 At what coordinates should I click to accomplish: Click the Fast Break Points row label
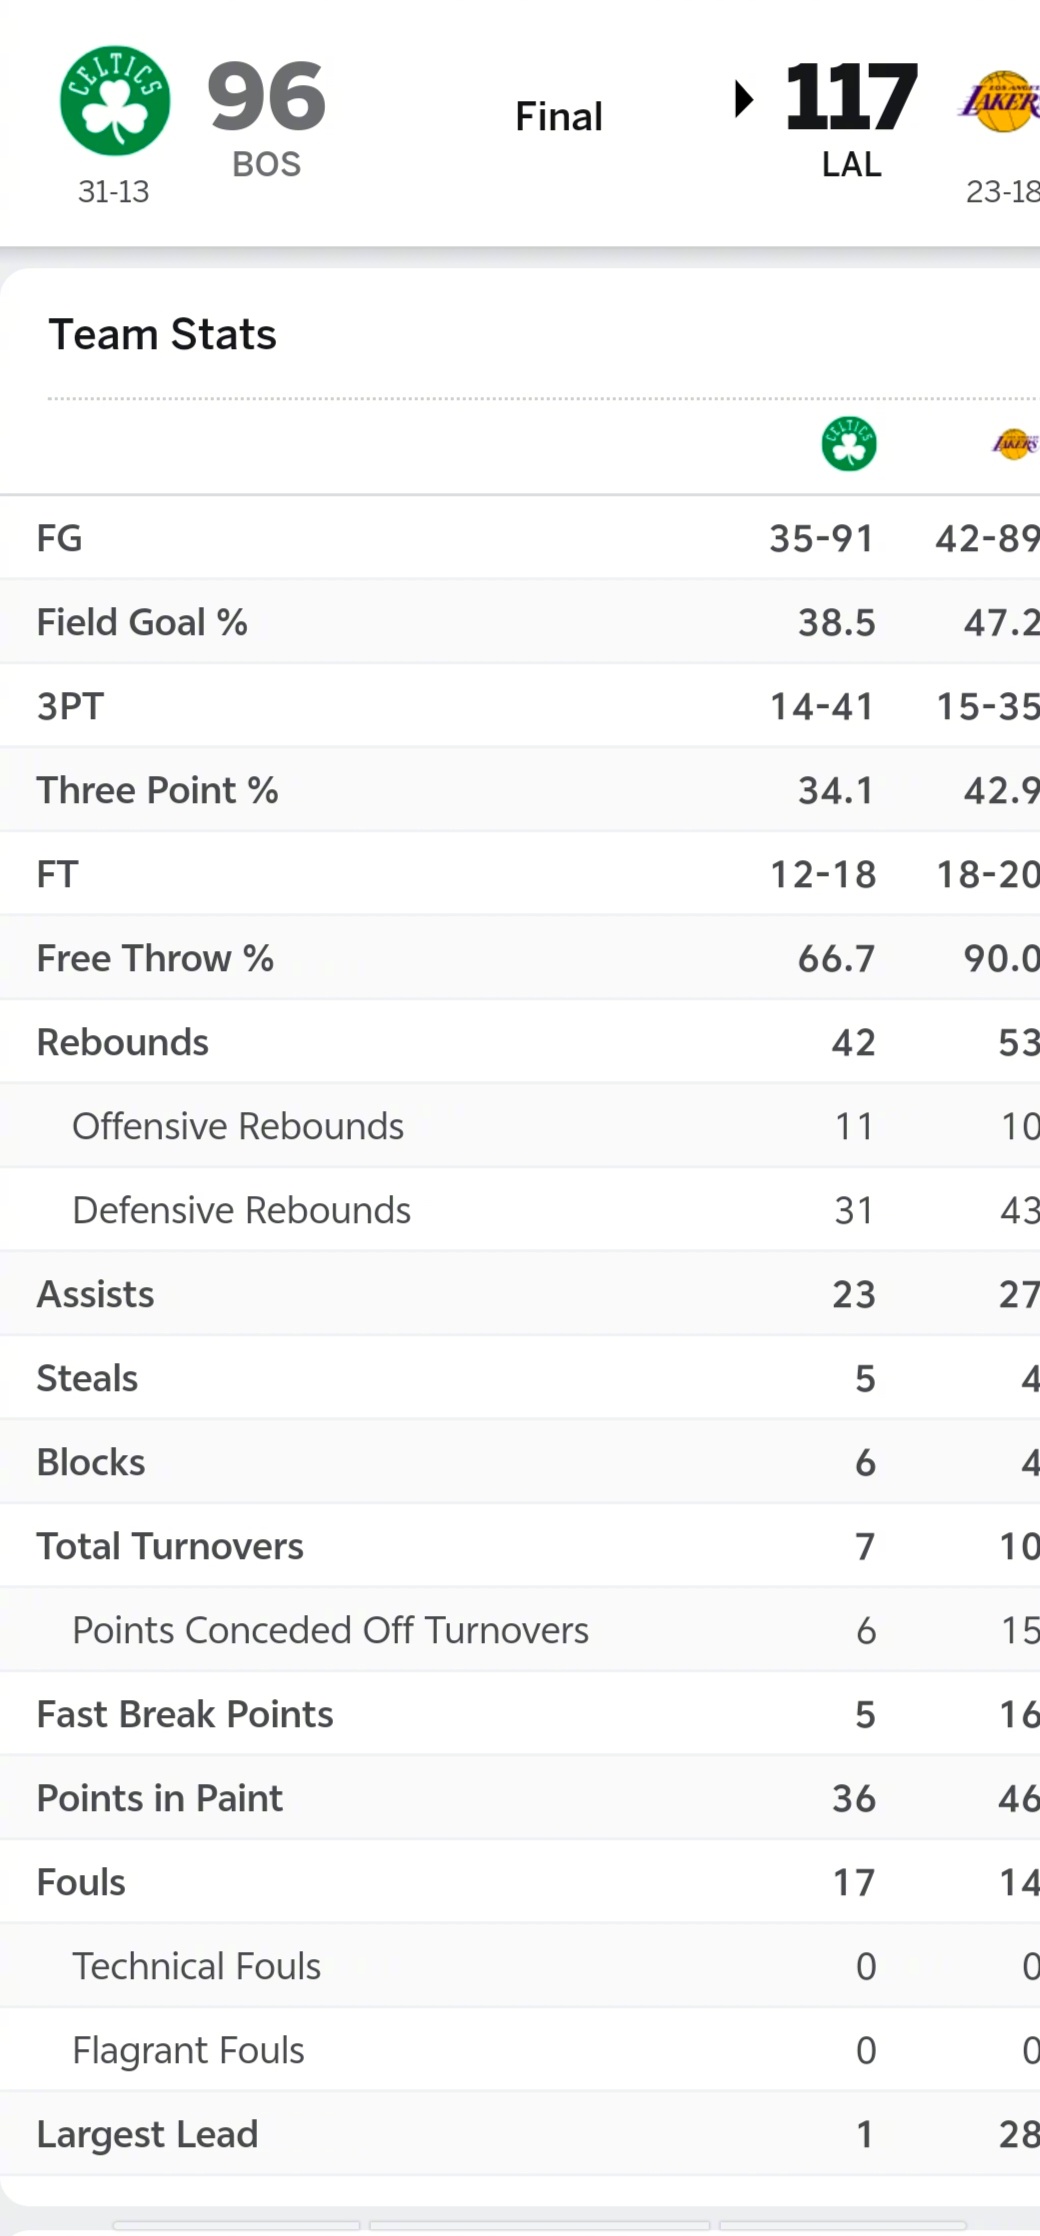coord(185,1714)
